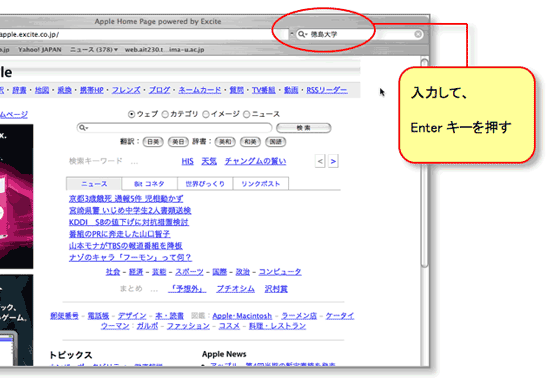Open the 社会 news category link

pos(113,272)
